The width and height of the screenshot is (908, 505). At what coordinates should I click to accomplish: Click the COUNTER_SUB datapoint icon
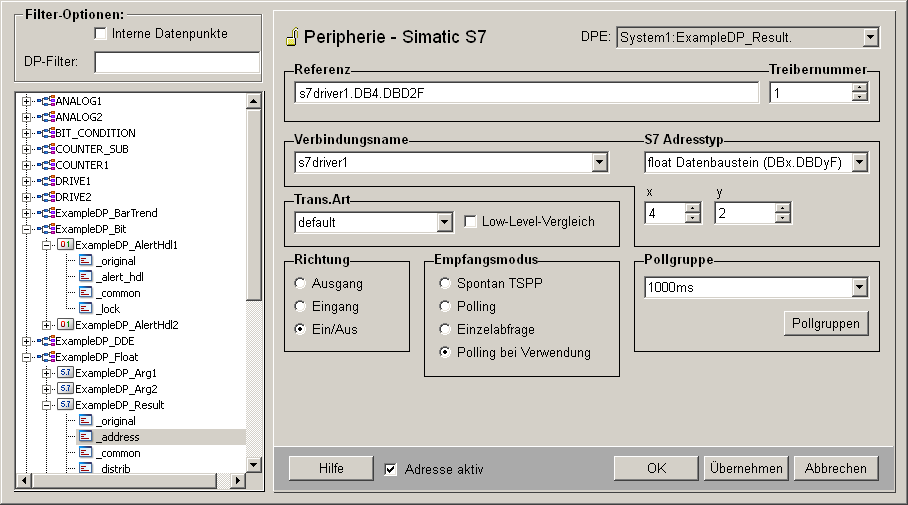pos(47,149)
